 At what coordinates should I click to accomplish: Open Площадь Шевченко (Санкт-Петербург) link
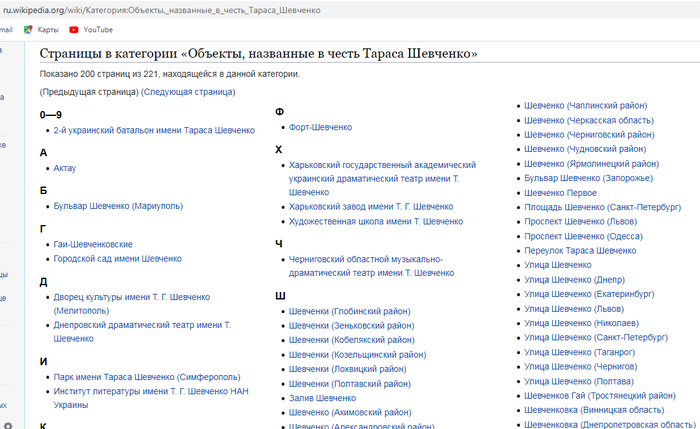[596, 207]
